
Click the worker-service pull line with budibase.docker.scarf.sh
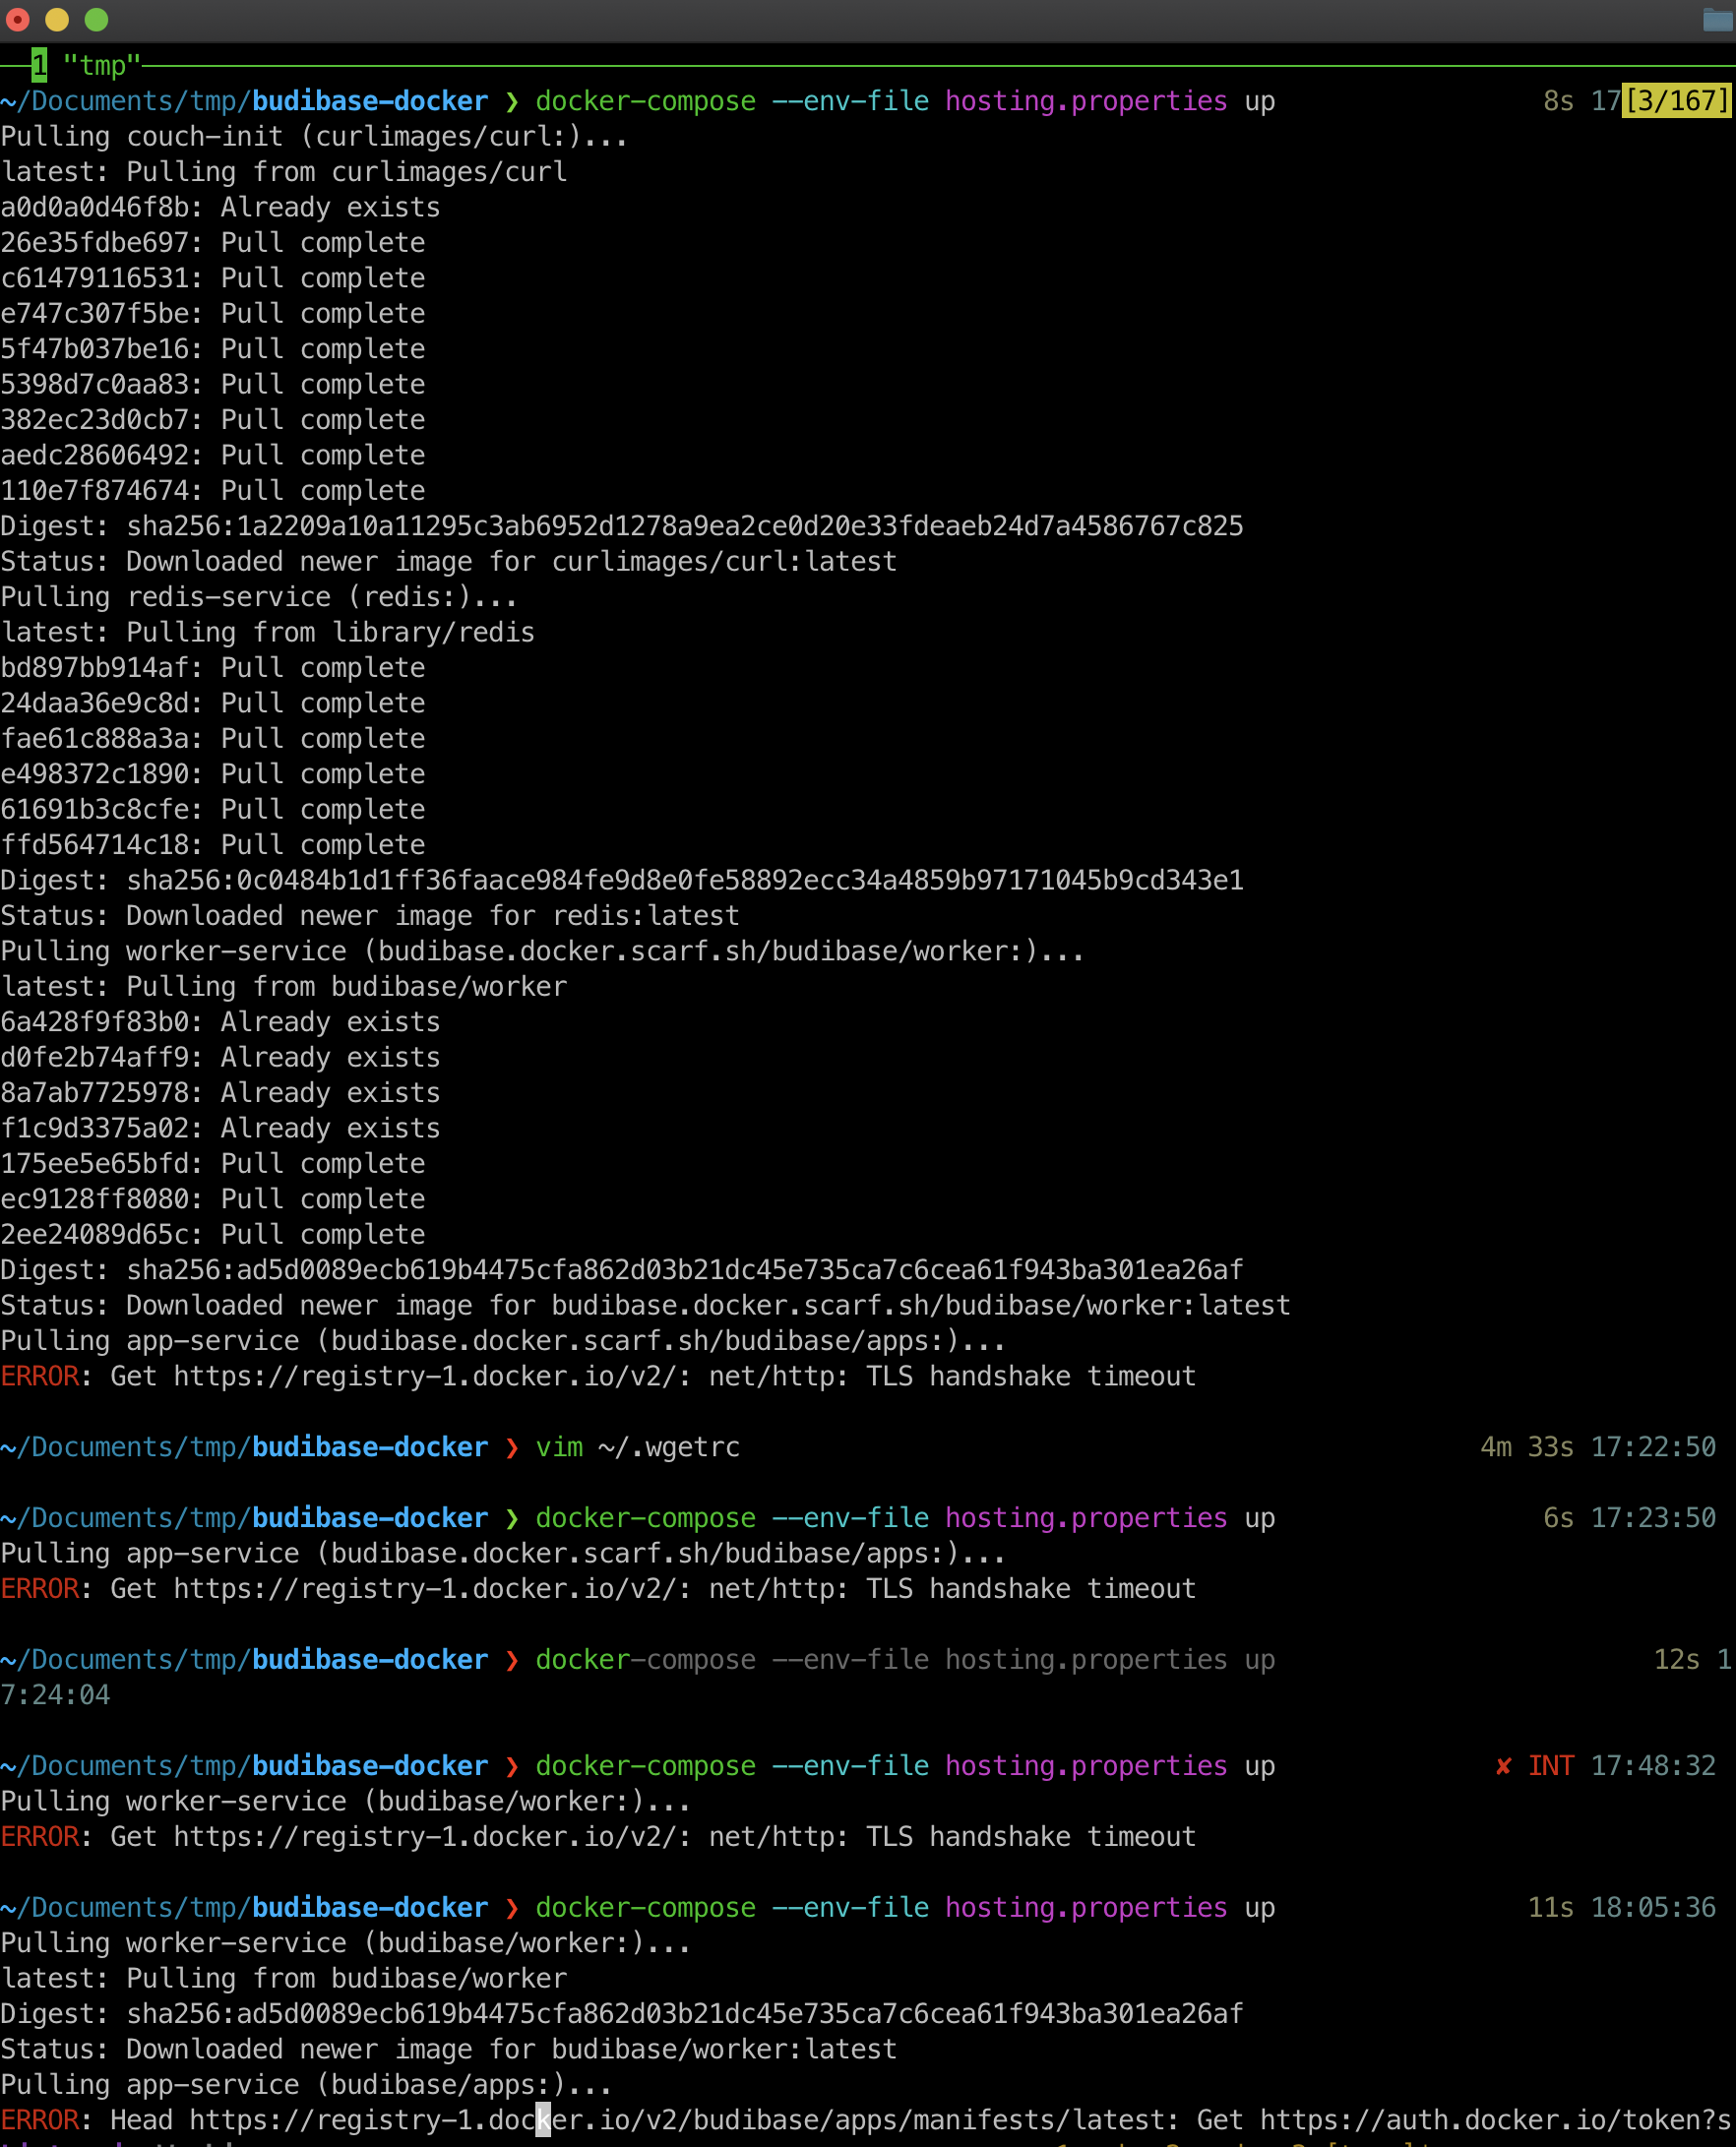542,951
